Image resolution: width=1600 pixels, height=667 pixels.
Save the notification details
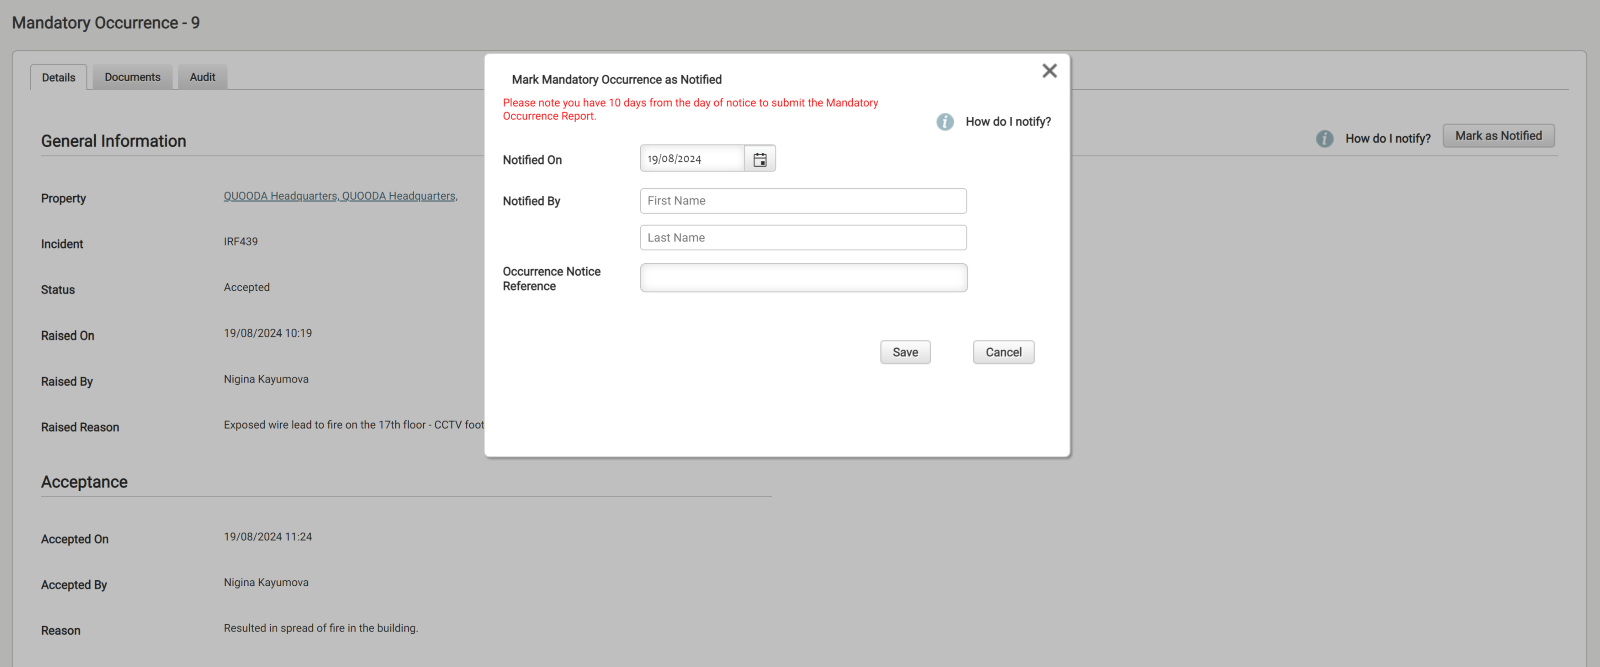905,352
